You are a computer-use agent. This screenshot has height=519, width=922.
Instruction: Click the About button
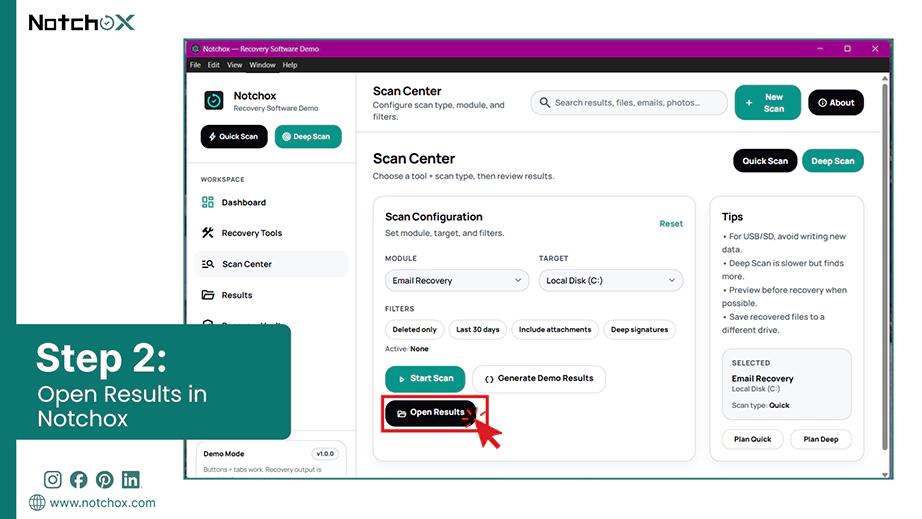click(x=836, y=102)
